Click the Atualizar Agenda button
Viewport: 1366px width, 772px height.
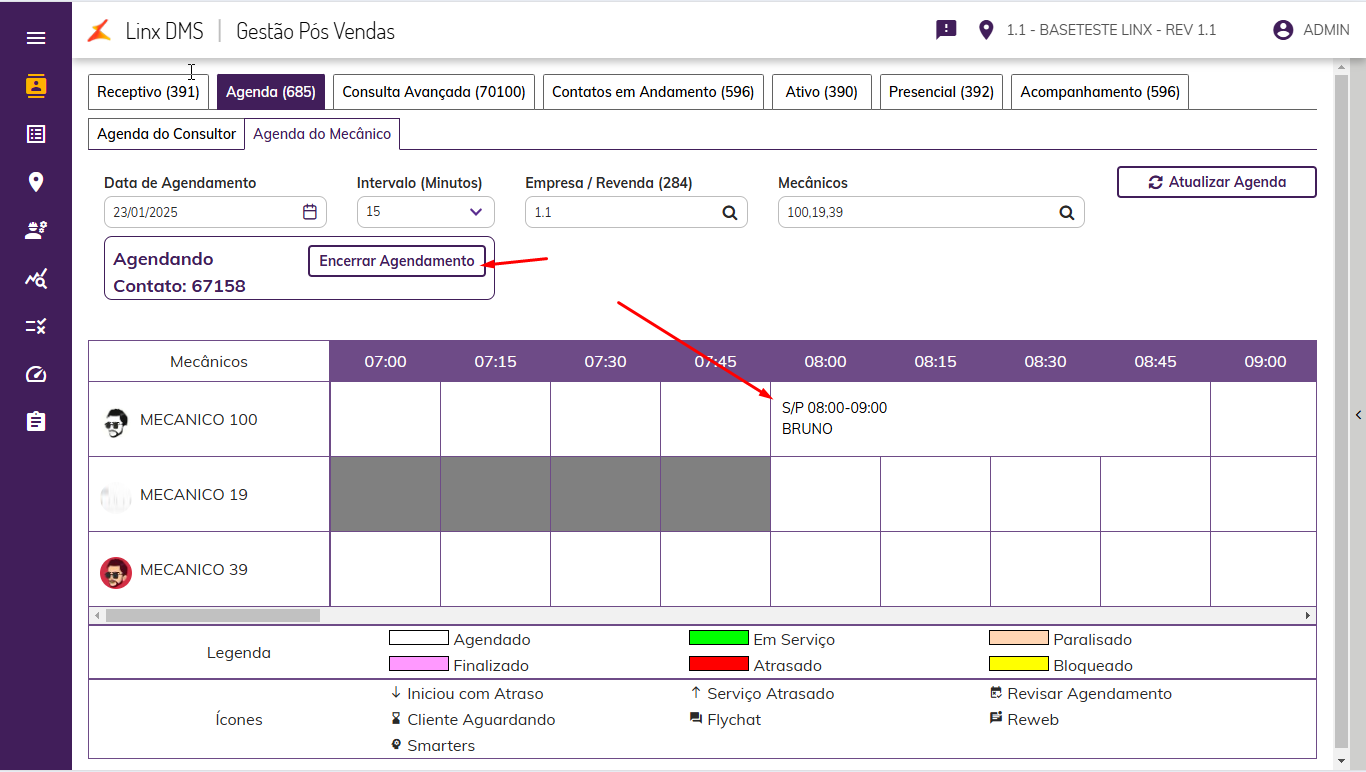click(x=1217, y=182)
